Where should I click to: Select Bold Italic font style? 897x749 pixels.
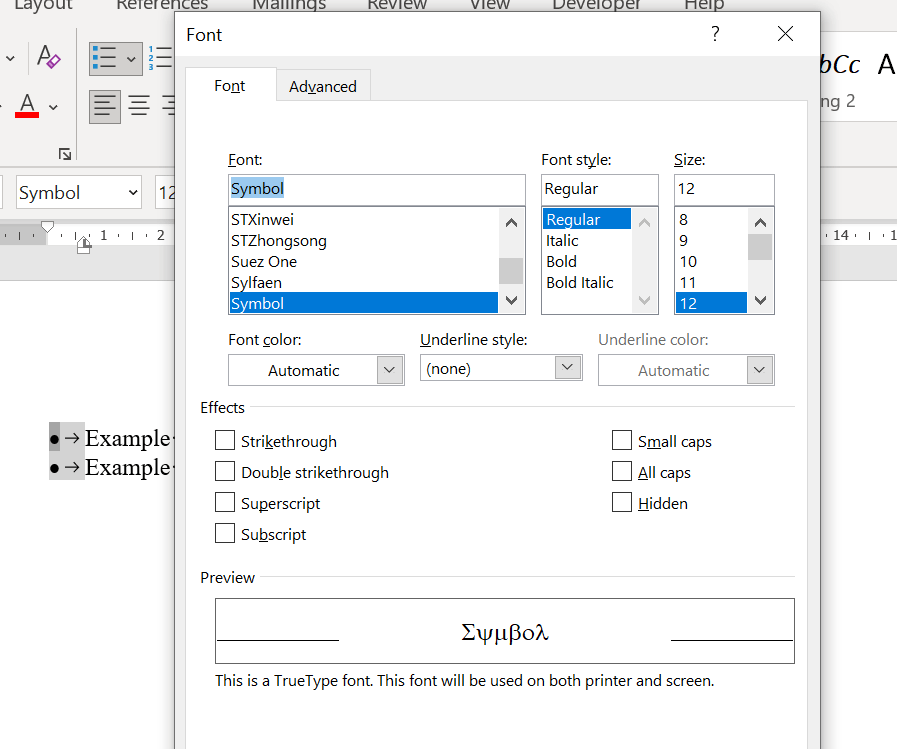pyautogui.click(x=586, y=283)
